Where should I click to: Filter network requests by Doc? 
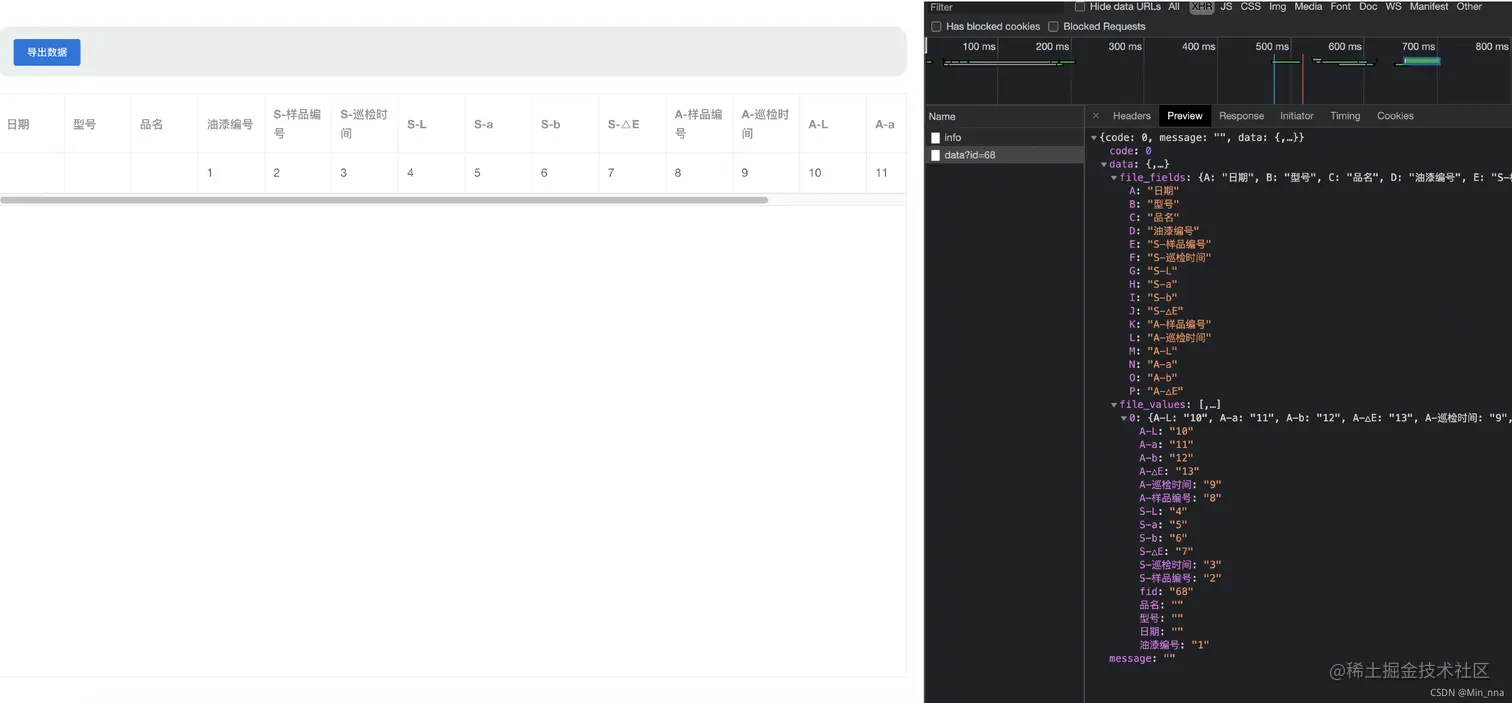[1368, 7]
